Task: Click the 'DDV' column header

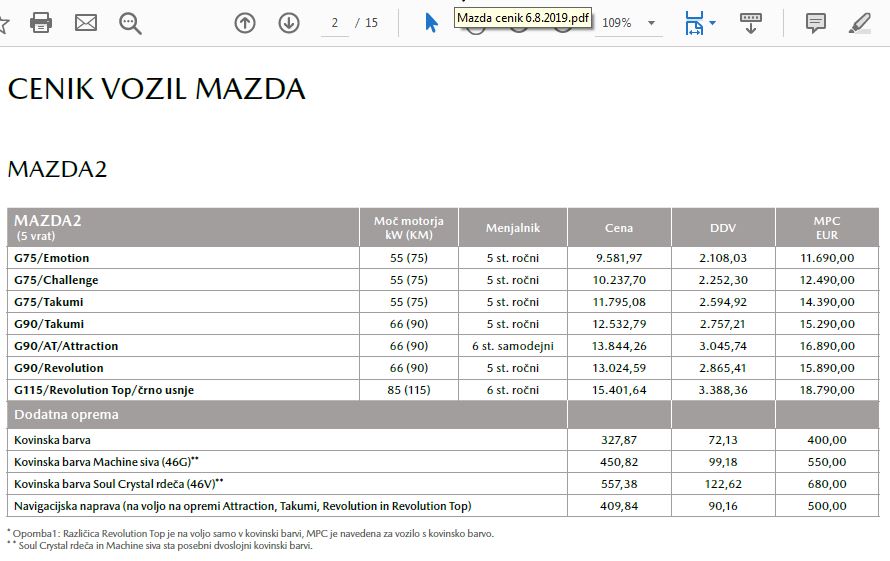Action: point(723,228)
